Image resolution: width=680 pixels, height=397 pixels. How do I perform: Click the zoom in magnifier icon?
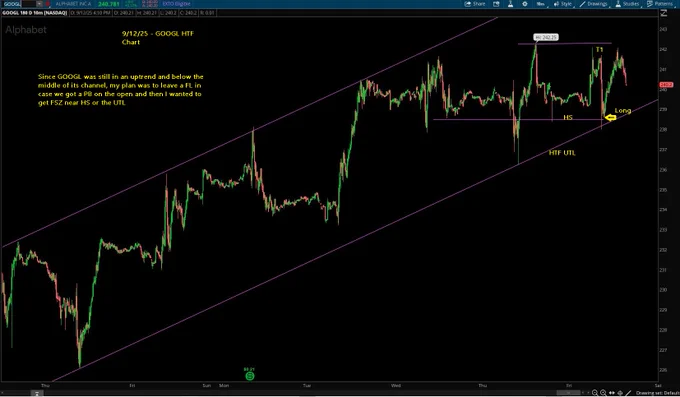[x=603, y=393]
